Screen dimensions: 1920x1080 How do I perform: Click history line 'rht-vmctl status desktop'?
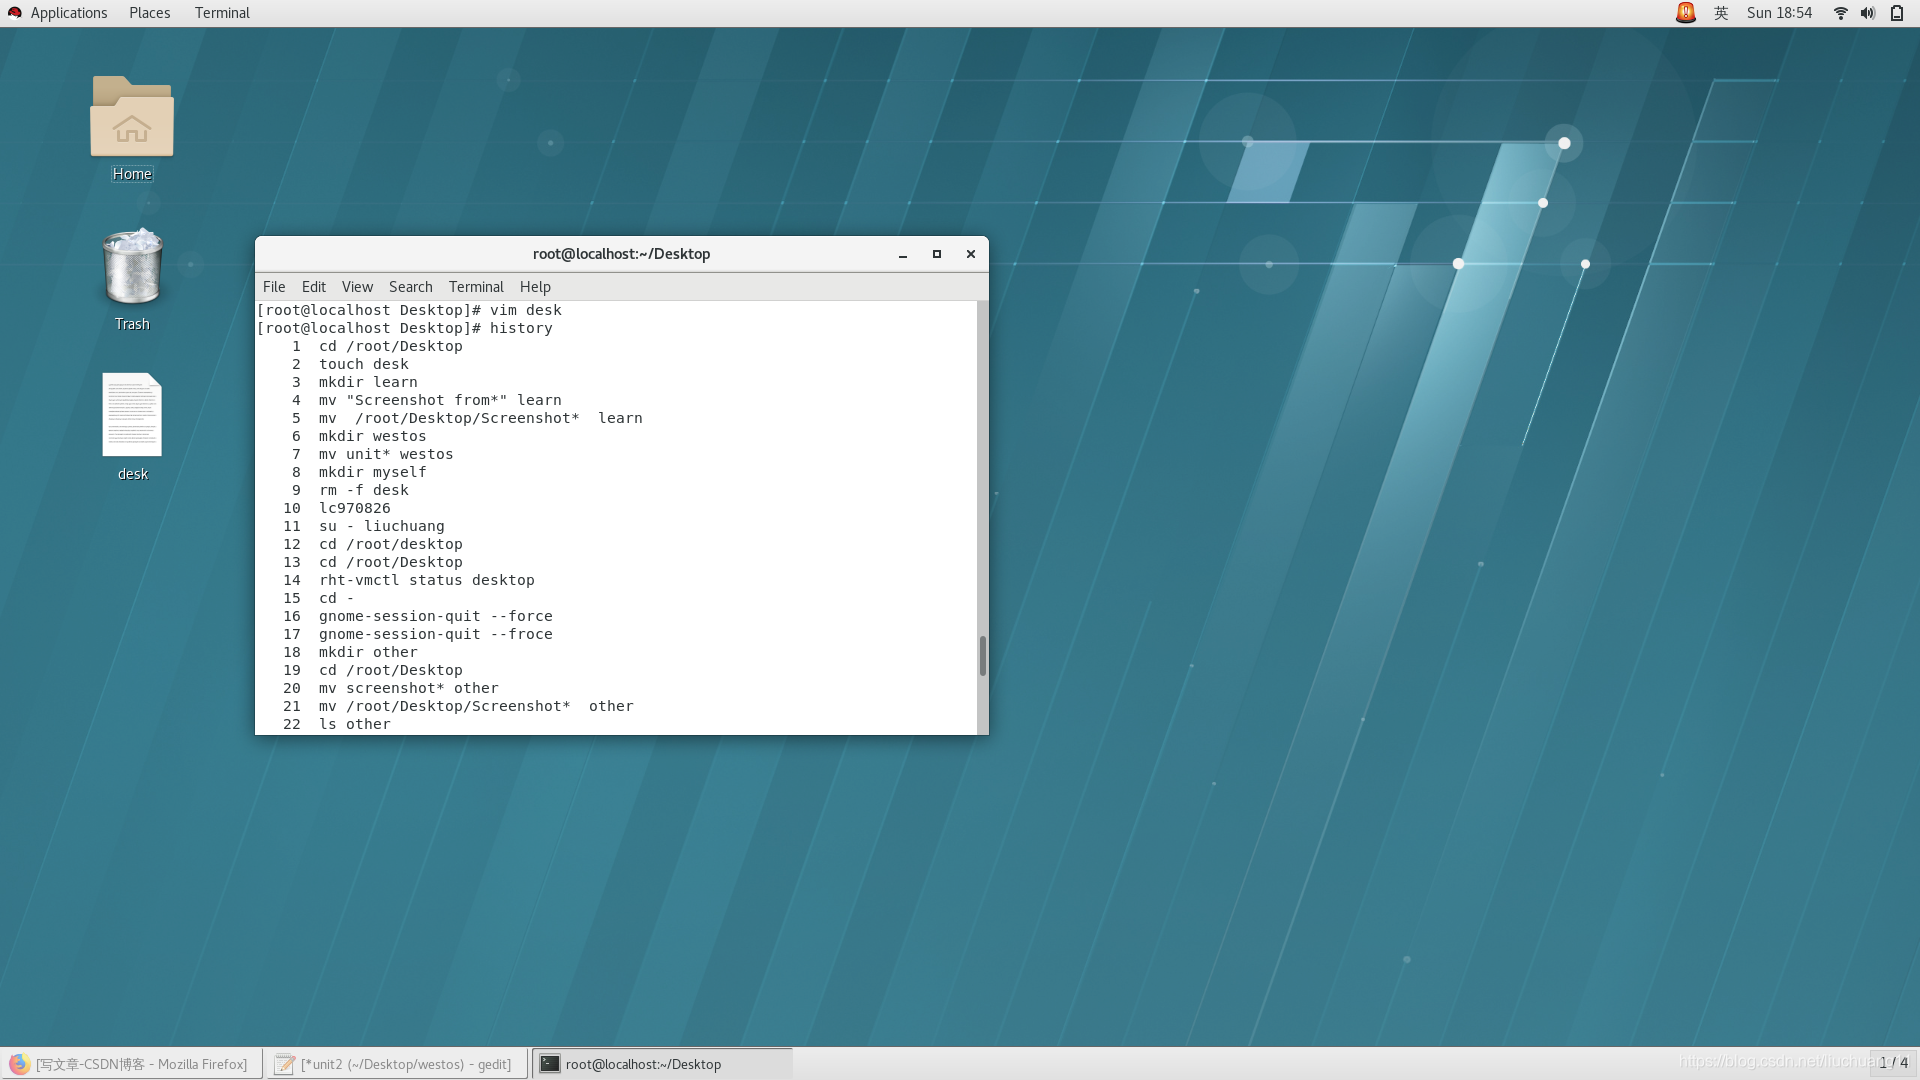click(x=427, y=580)
